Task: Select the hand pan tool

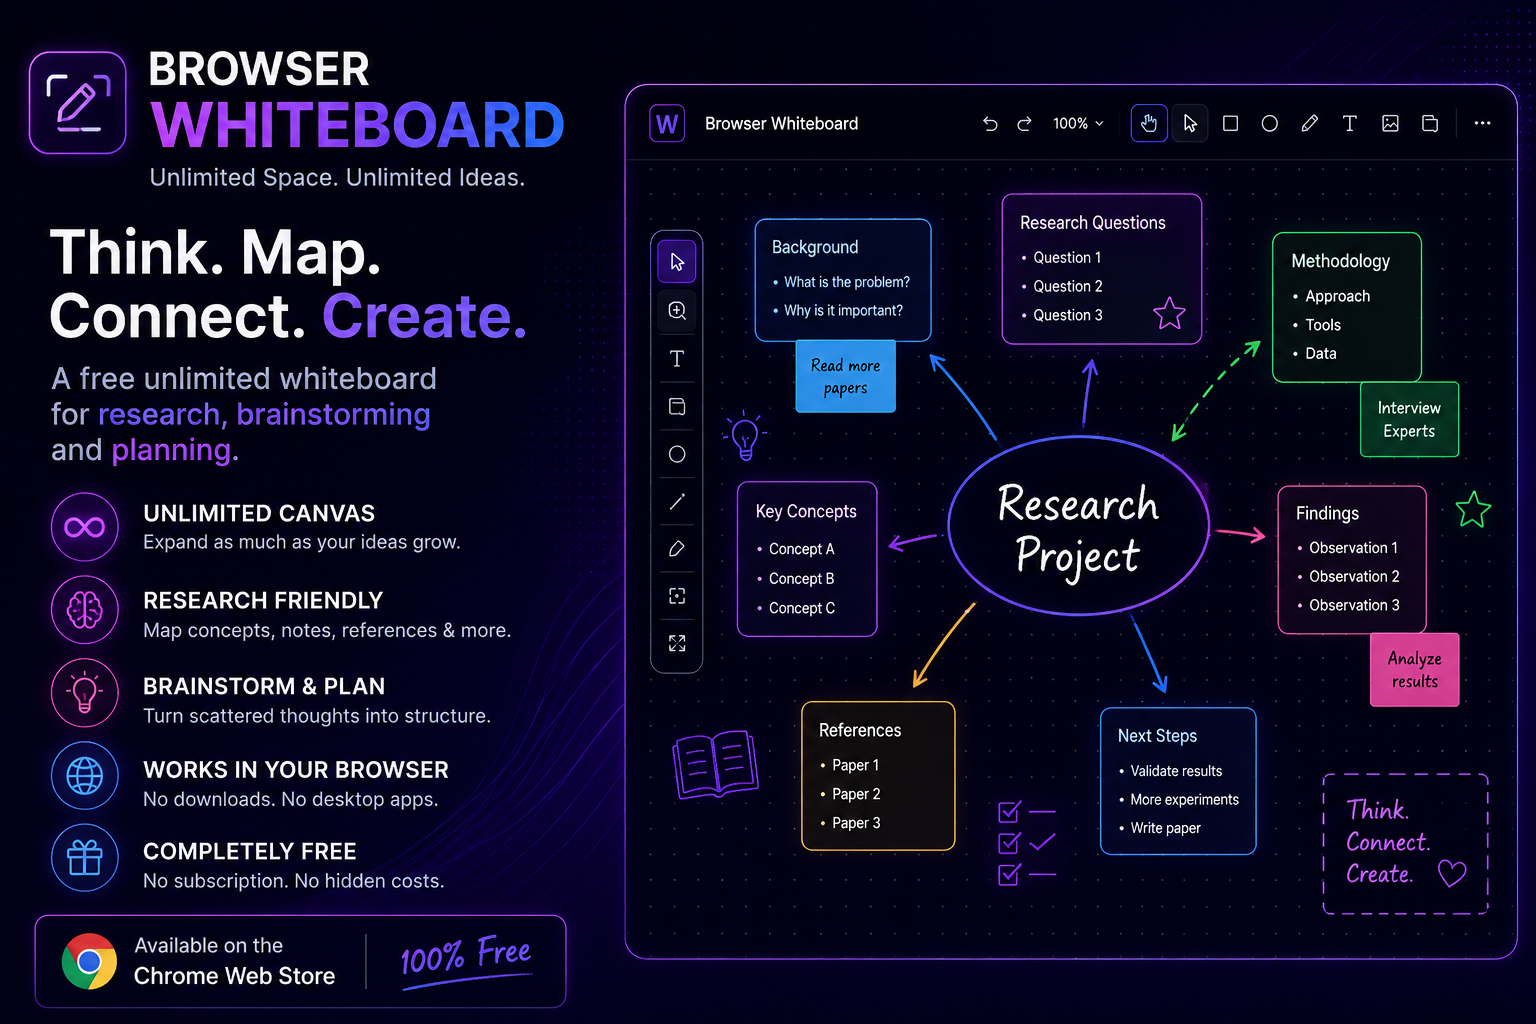Action: coord(1149,124)
